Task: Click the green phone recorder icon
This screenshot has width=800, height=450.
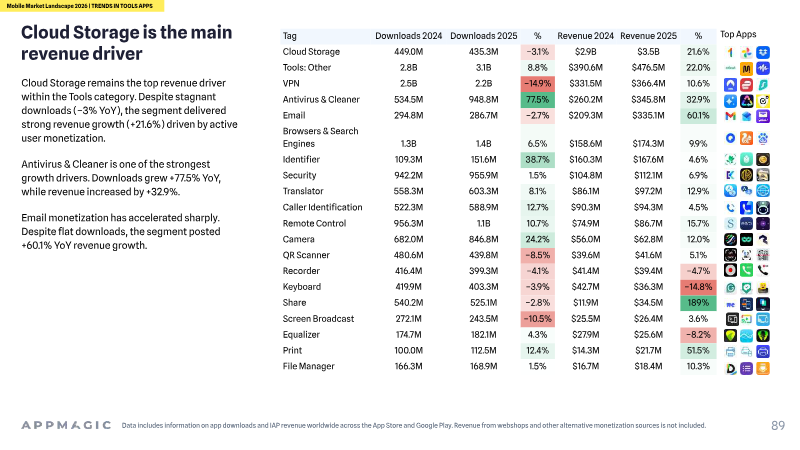Action: 746,270
